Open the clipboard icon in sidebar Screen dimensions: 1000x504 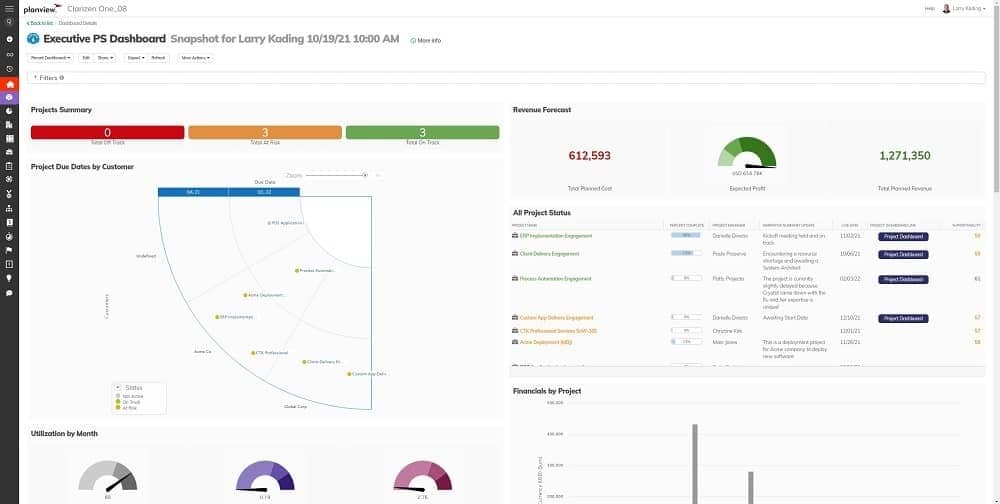click(x=9, y=166)
